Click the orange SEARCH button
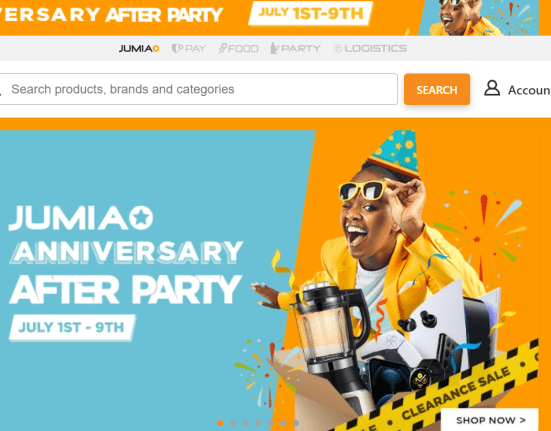The width and height of the screenshot is (551, 431). 437,89
